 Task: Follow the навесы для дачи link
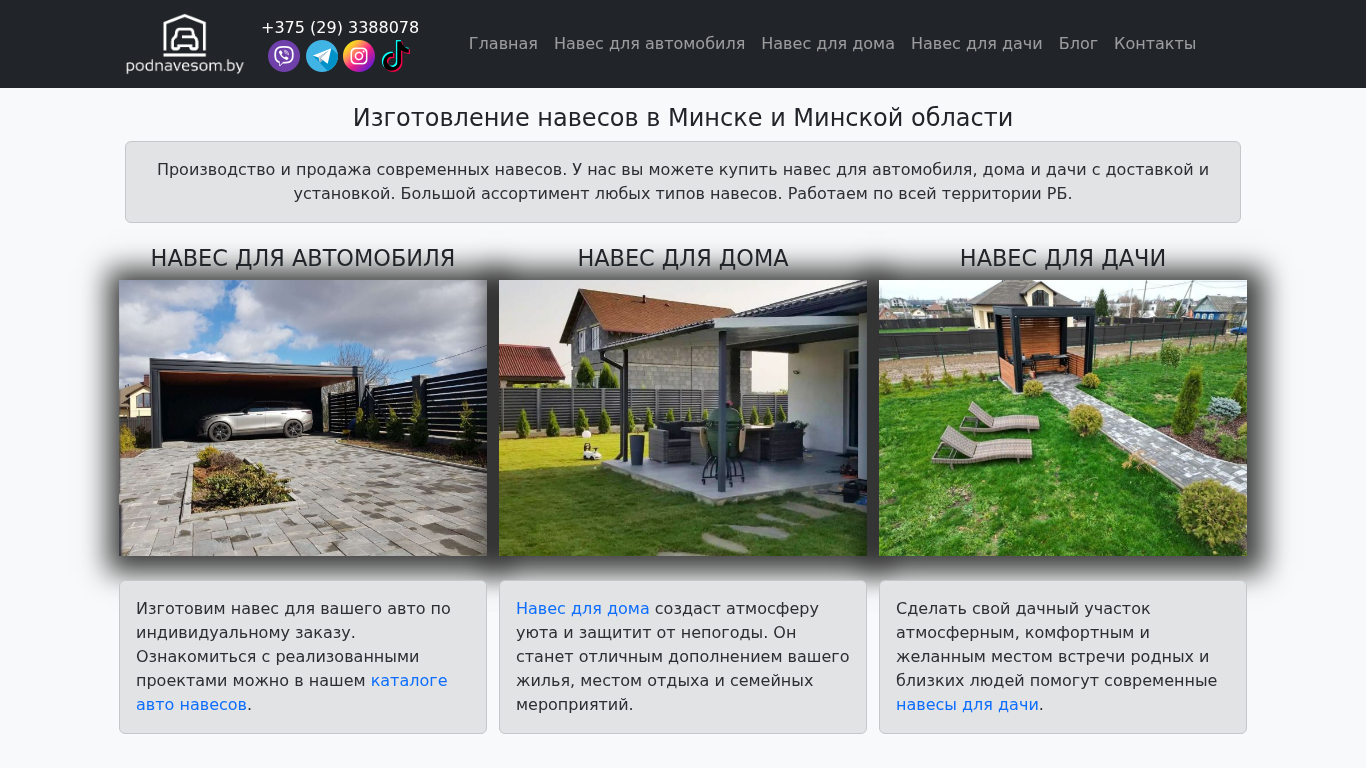click(x=967, y=704)
